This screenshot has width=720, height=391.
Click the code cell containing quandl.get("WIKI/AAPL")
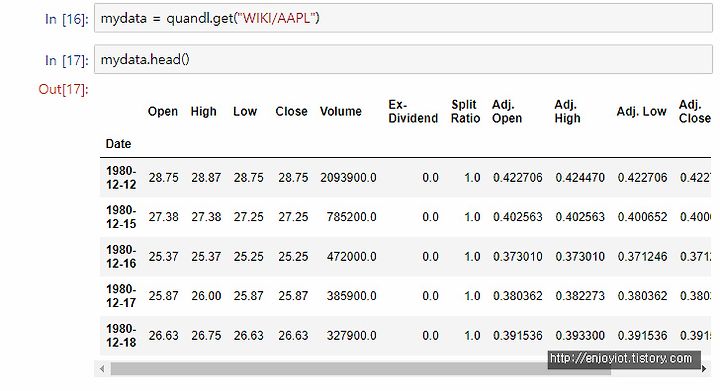pyautogui.click(x=403, y=18)
